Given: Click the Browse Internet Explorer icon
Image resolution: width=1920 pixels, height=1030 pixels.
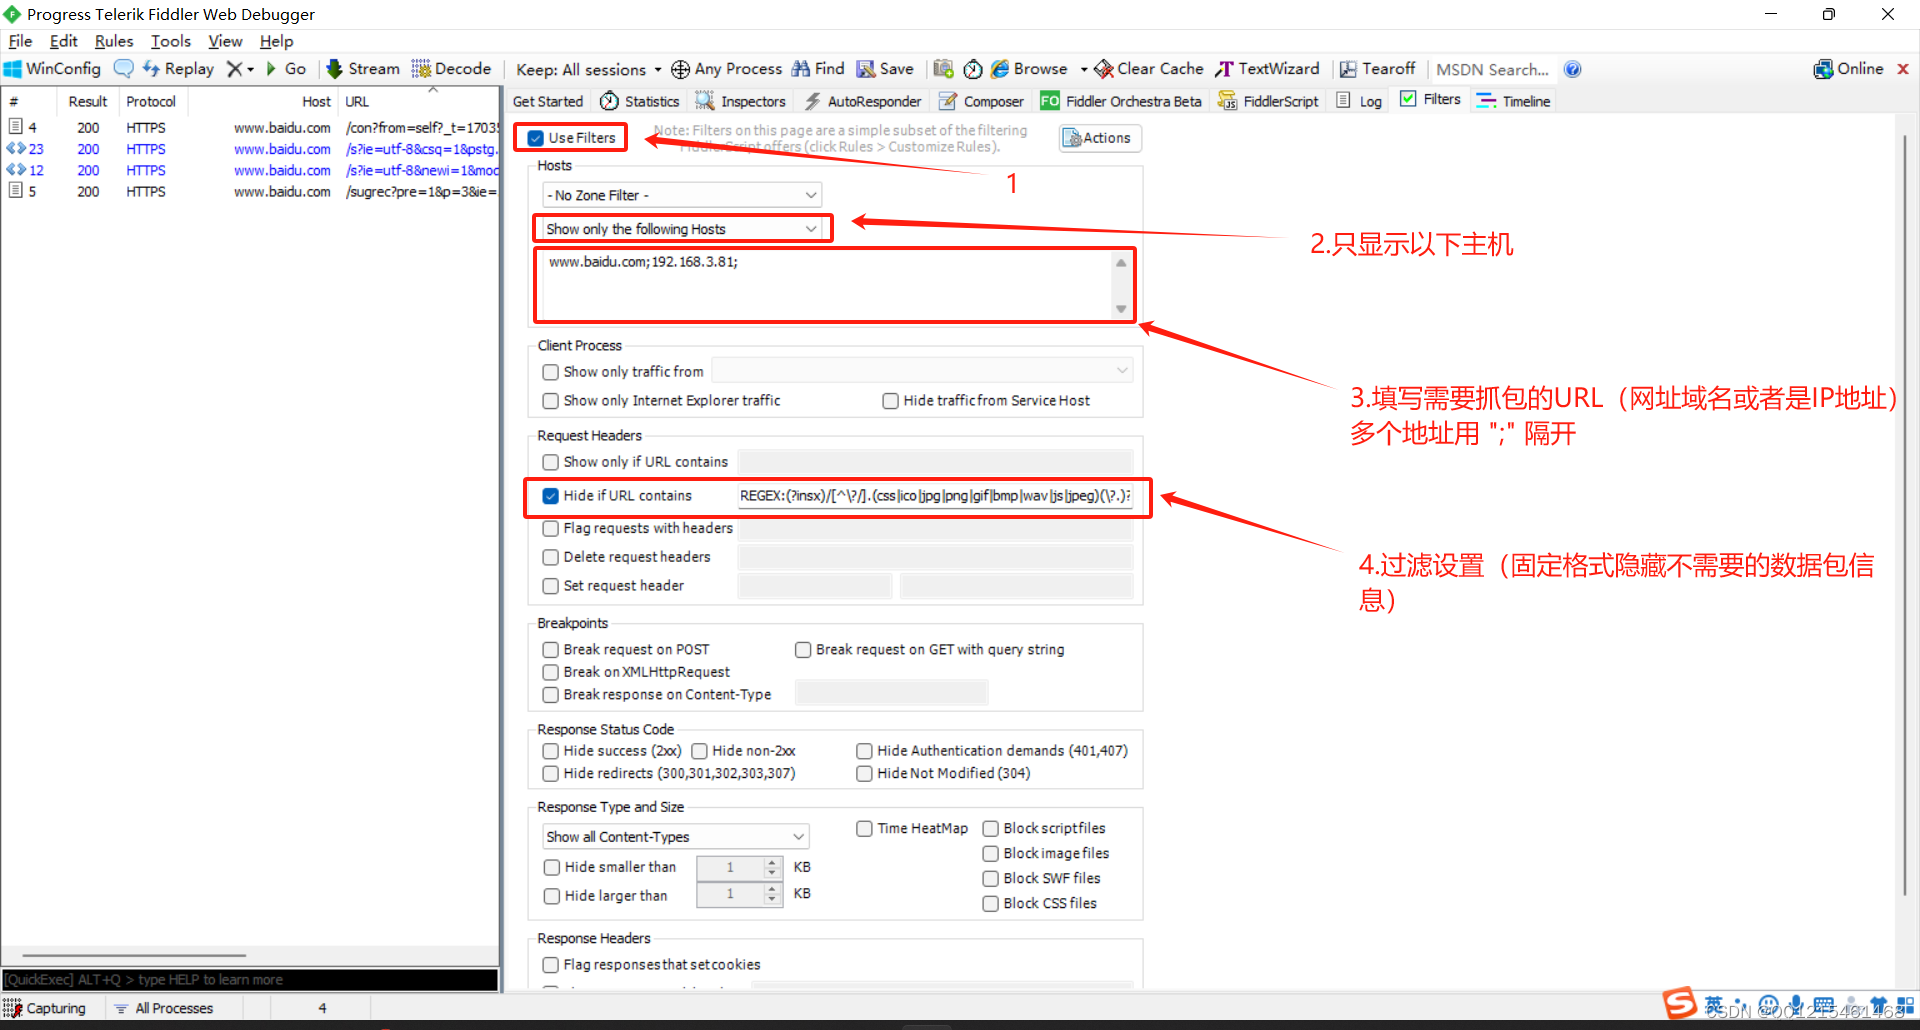Looking at the screenshot, I should pos(1000,69).
